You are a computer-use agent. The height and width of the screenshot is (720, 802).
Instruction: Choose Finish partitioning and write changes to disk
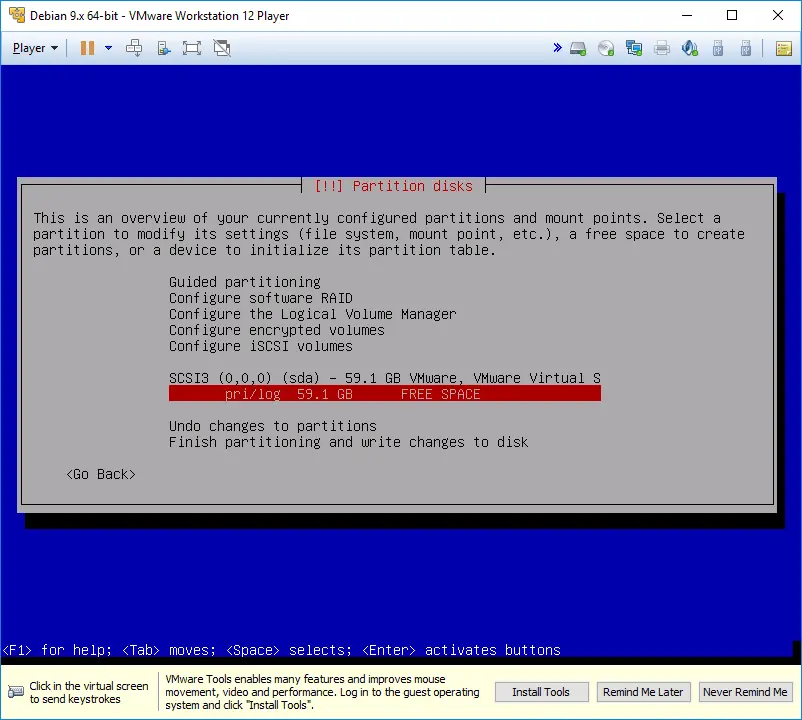tap(348, 442)
